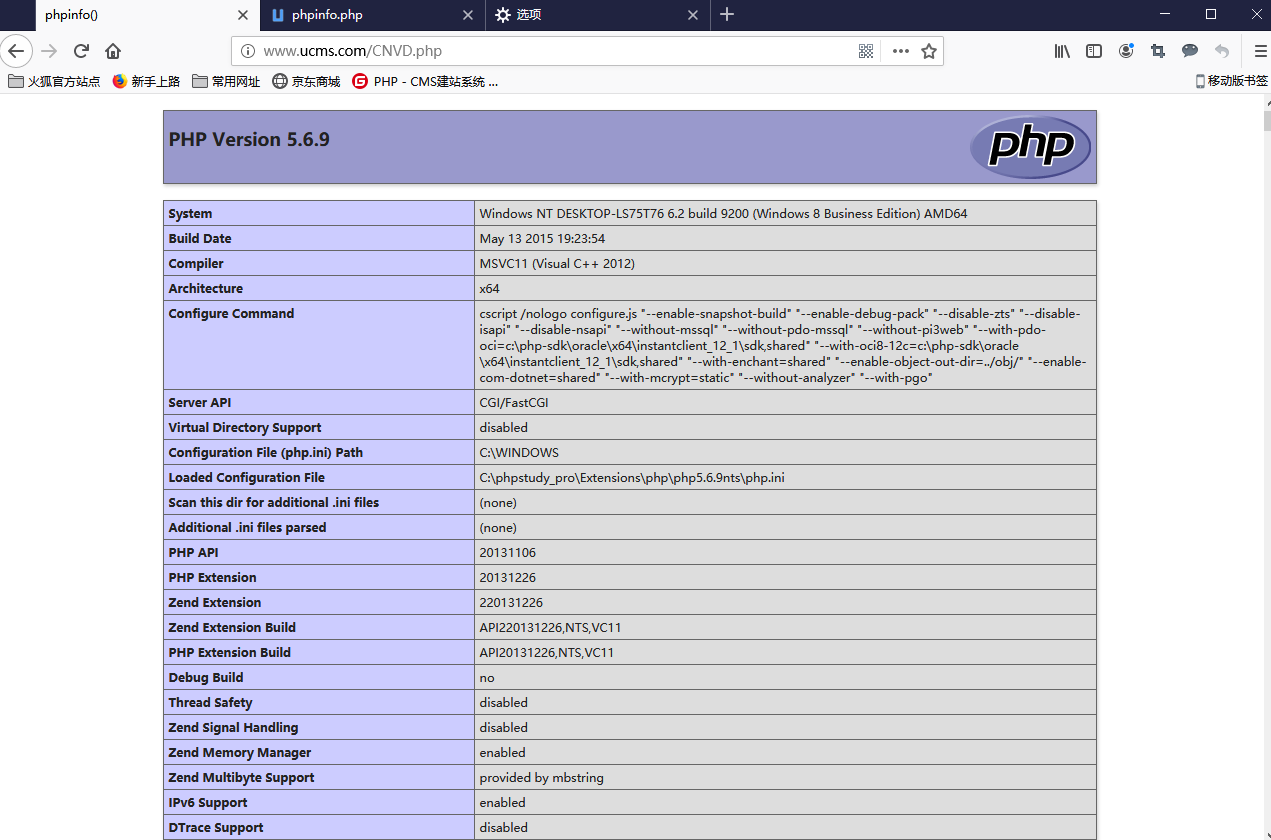
Task: Open a new tab with plus
Action: (x=727, y=14)
